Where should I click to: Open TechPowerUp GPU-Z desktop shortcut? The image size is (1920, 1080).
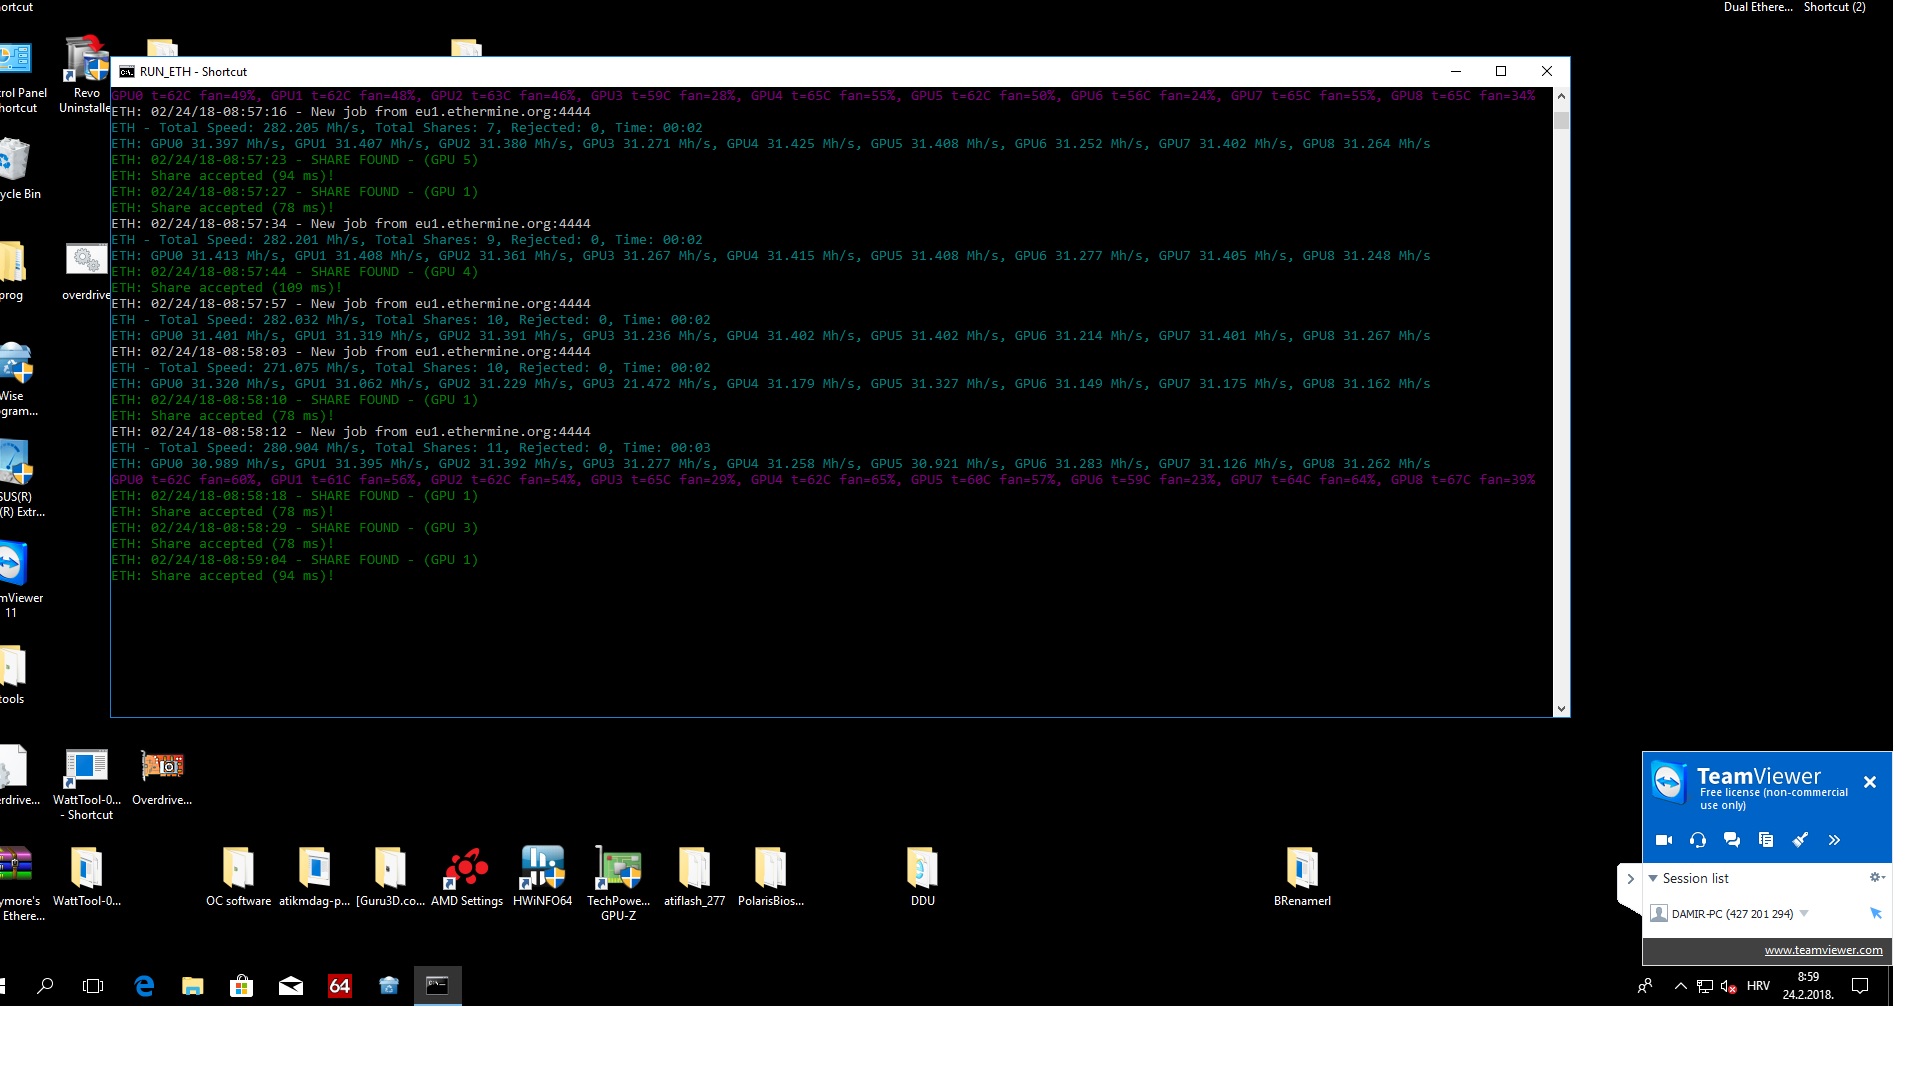click(618, 868)
